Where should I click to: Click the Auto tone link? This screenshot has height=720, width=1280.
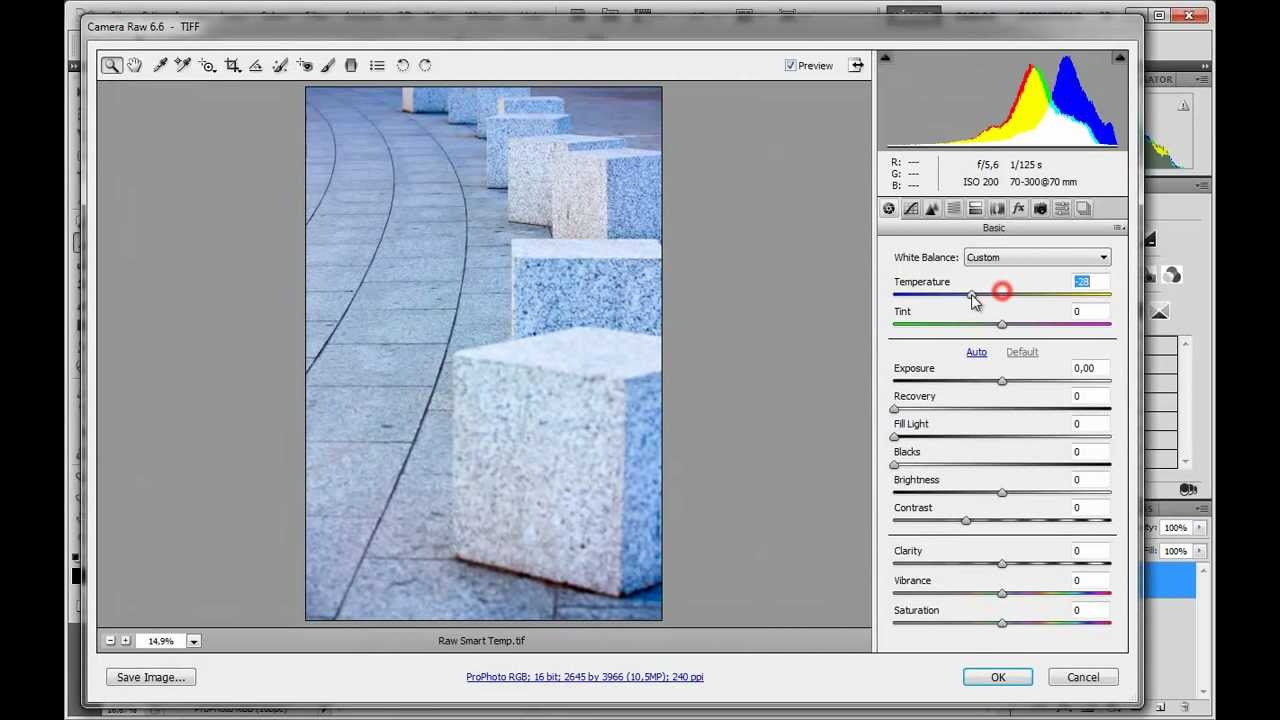pos(976,352)
